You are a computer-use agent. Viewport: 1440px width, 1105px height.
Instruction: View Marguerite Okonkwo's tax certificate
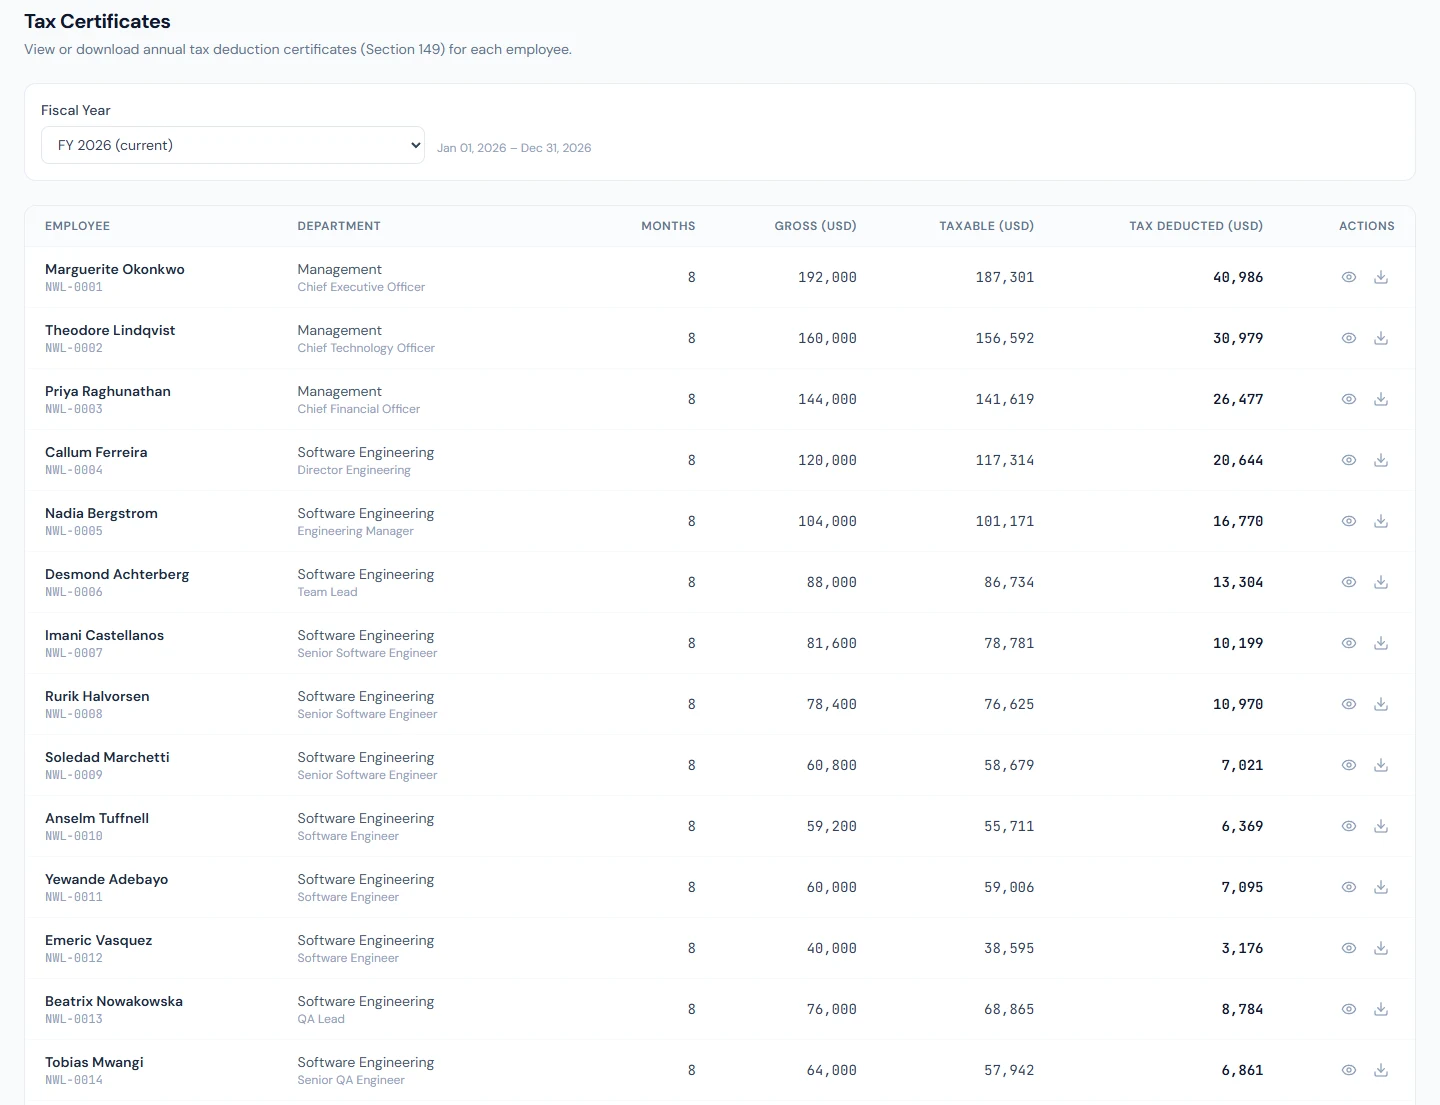tap(1349, 277)
